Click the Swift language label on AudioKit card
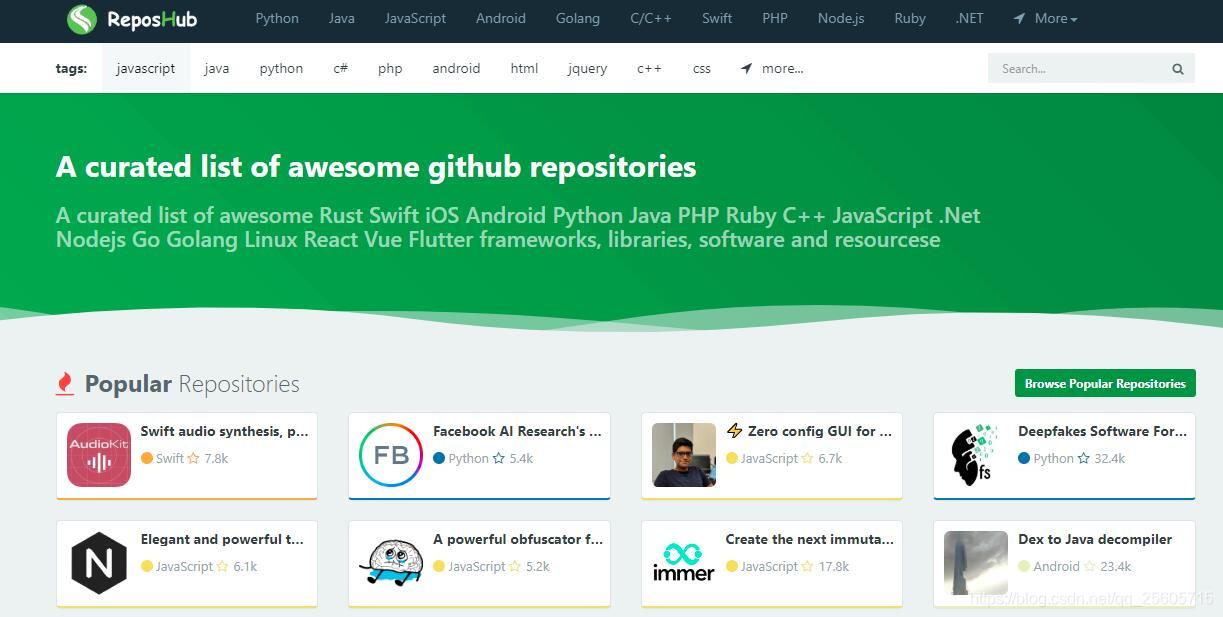 [x=170, y=458]
